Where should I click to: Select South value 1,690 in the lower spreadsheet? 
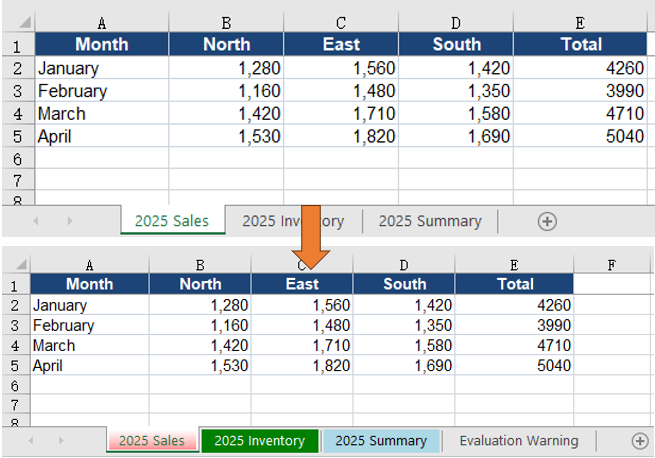[404, 365]
